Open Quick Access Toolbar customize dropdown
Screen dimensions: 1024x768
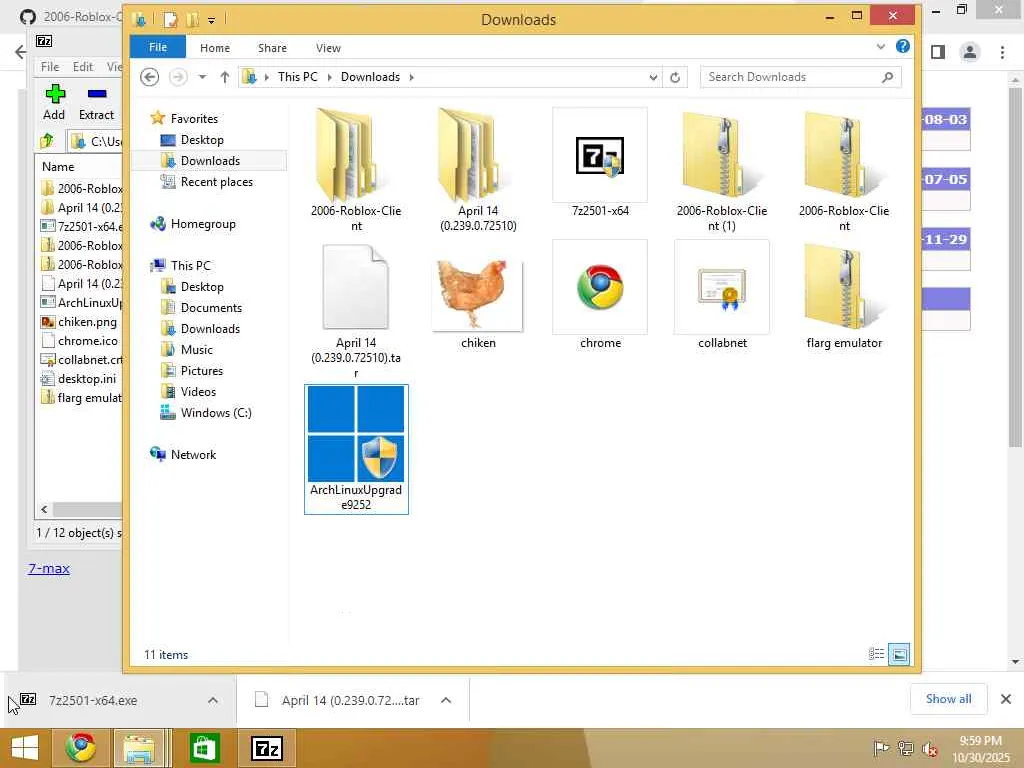pos(212,20)
